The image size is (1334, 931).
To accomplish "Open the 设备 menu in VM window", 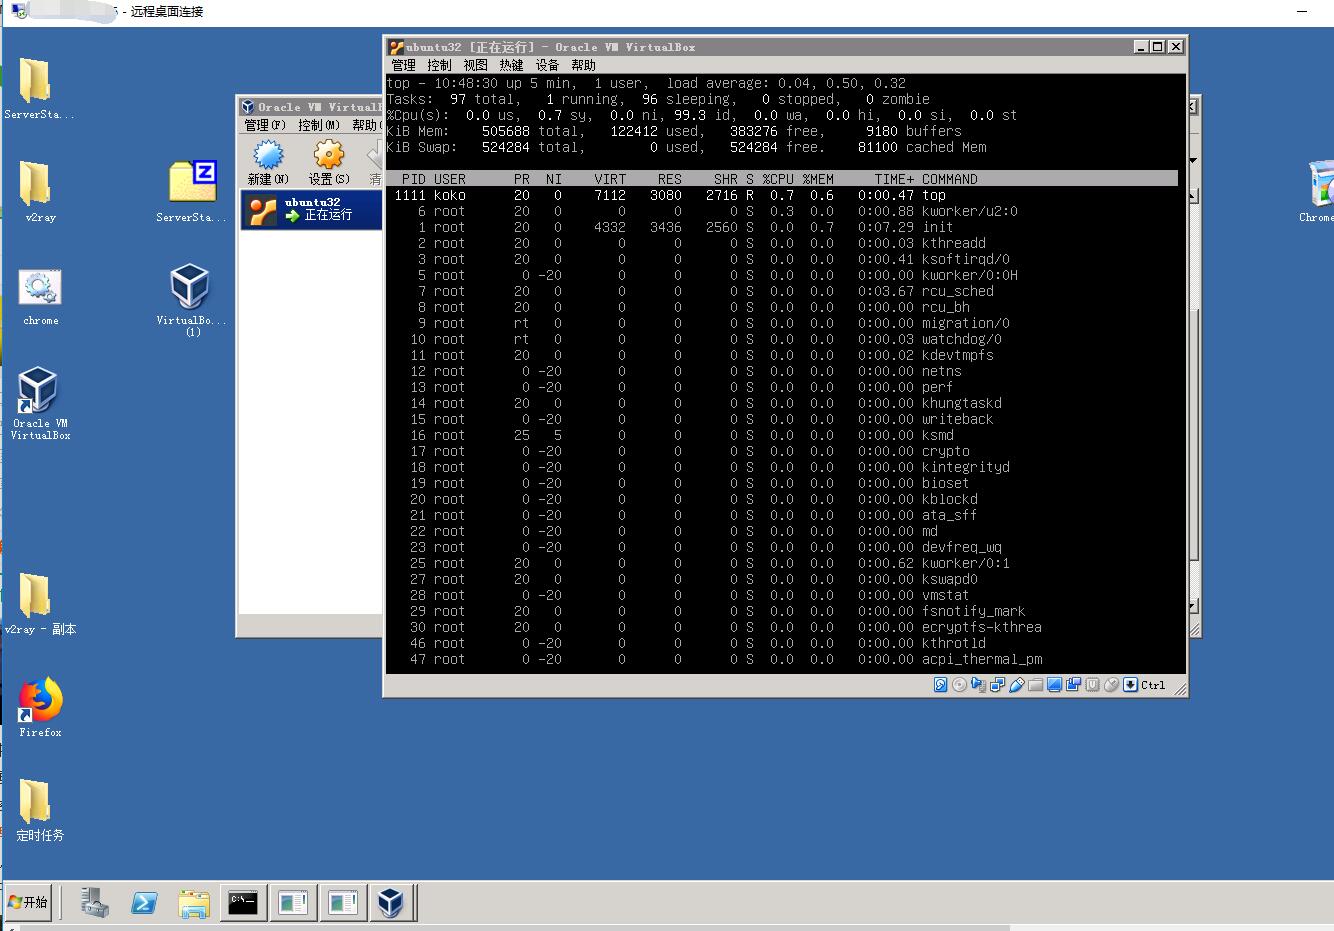I will point(547,65).
